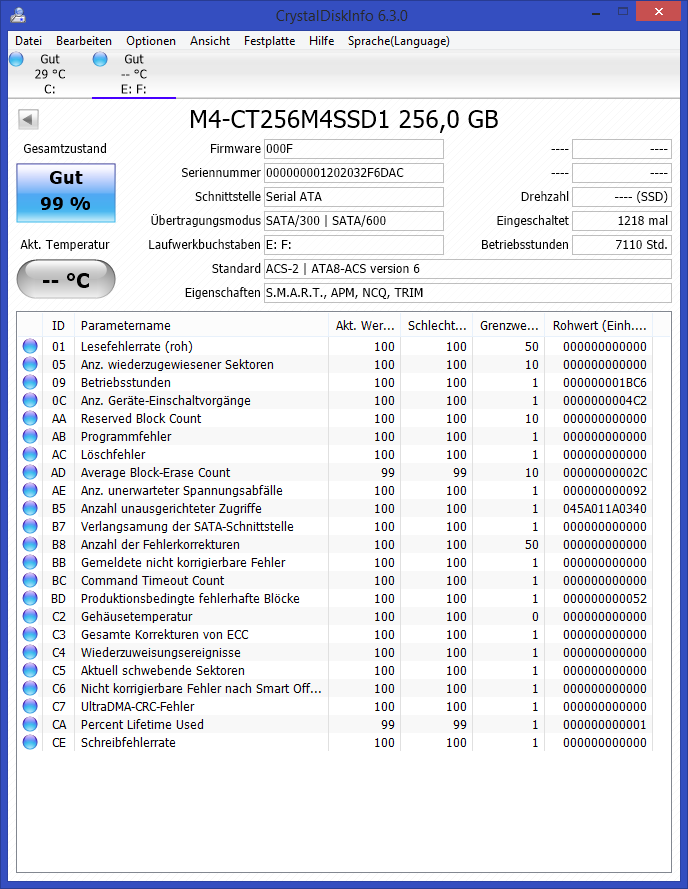Click status icon for Command Timeout Count
Image resolution: width=688 pixels, height=889 pixels.
pyautogui.click(x=30, y=580)
